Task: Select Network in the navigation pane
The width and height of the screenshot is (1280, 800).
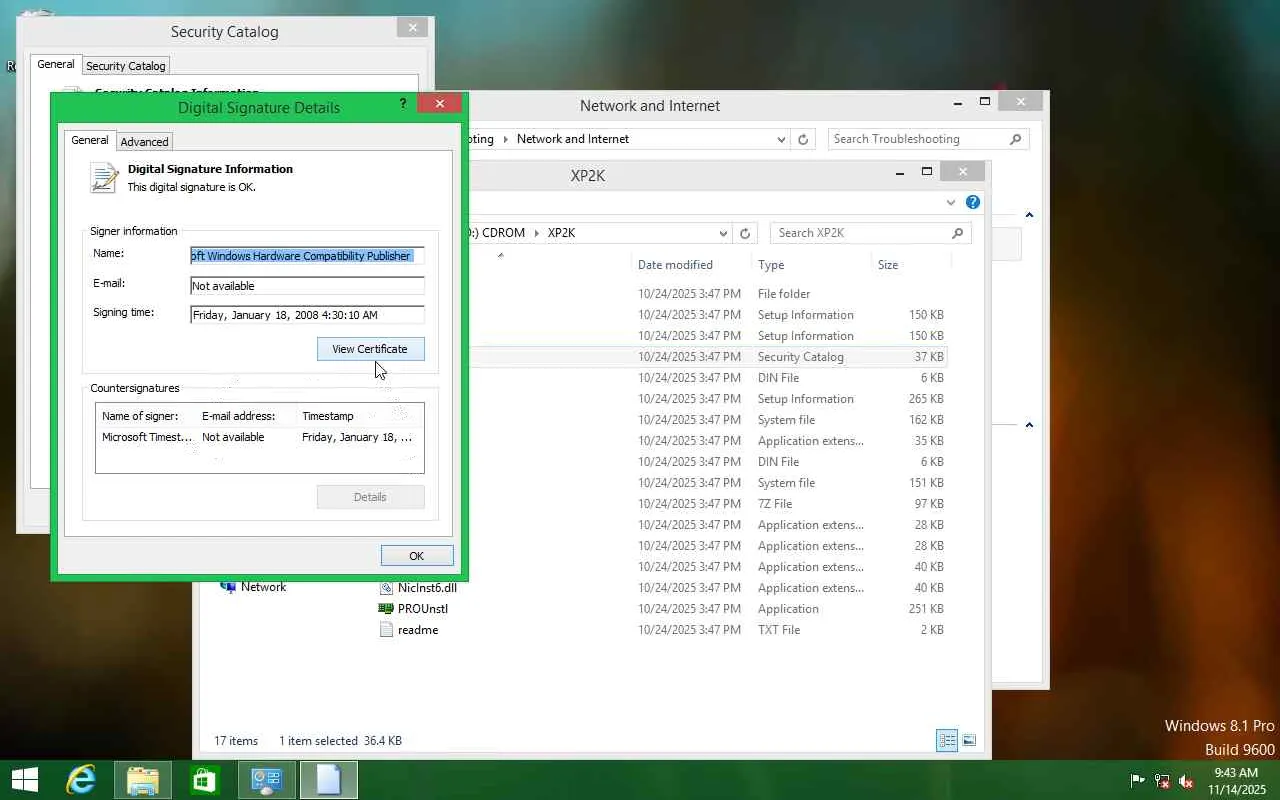Action: coord(263,587)
